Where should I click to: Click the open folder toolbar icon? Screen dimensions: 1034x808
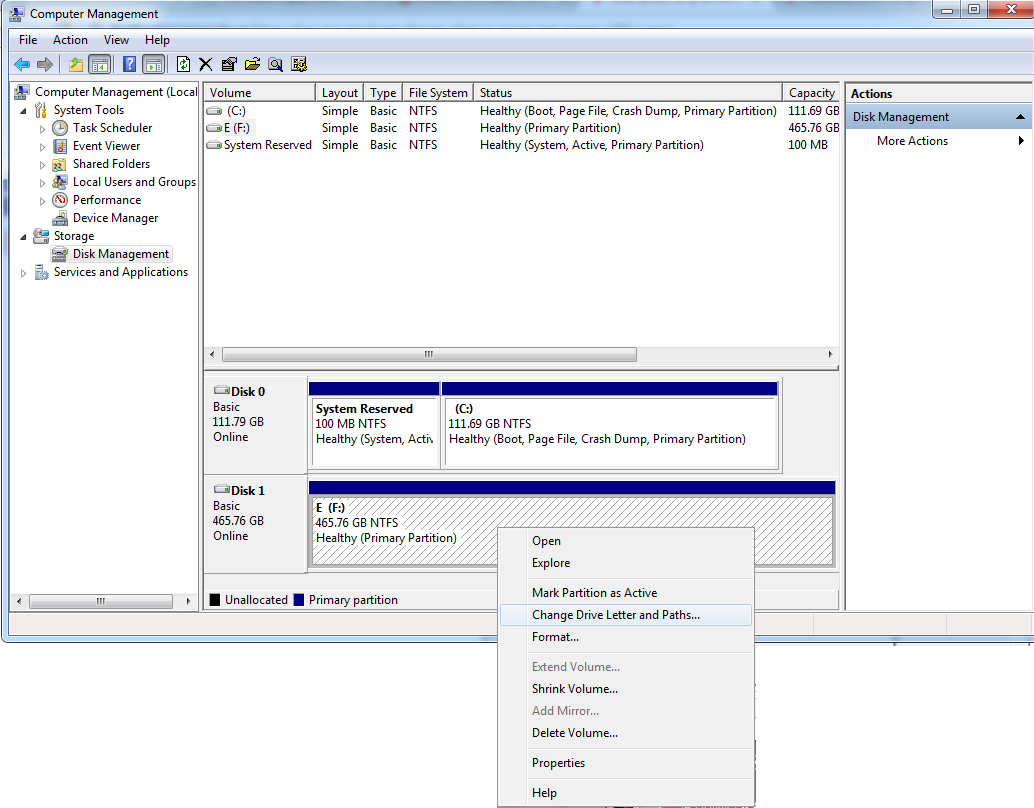252,64
